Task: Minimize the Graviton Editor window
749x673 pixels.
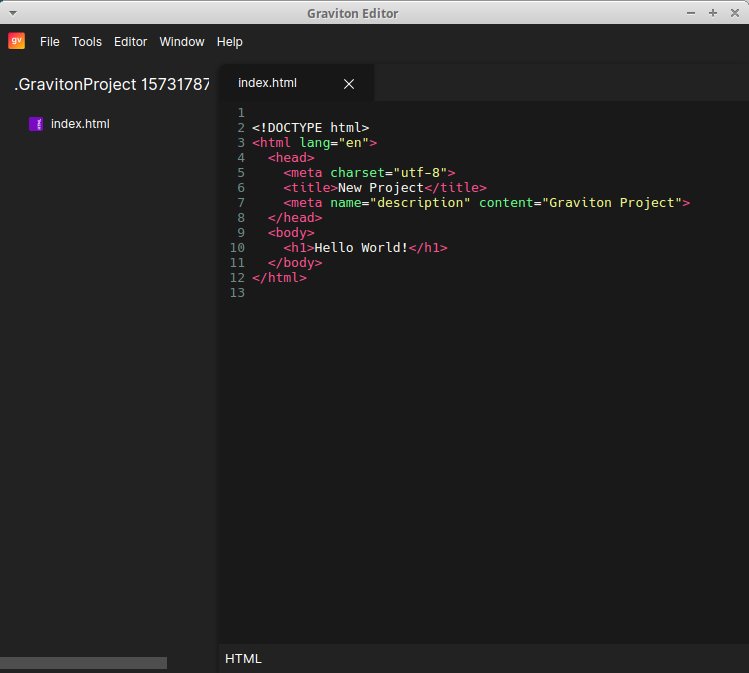Action: pyautogui.click(x=691, y=13)
